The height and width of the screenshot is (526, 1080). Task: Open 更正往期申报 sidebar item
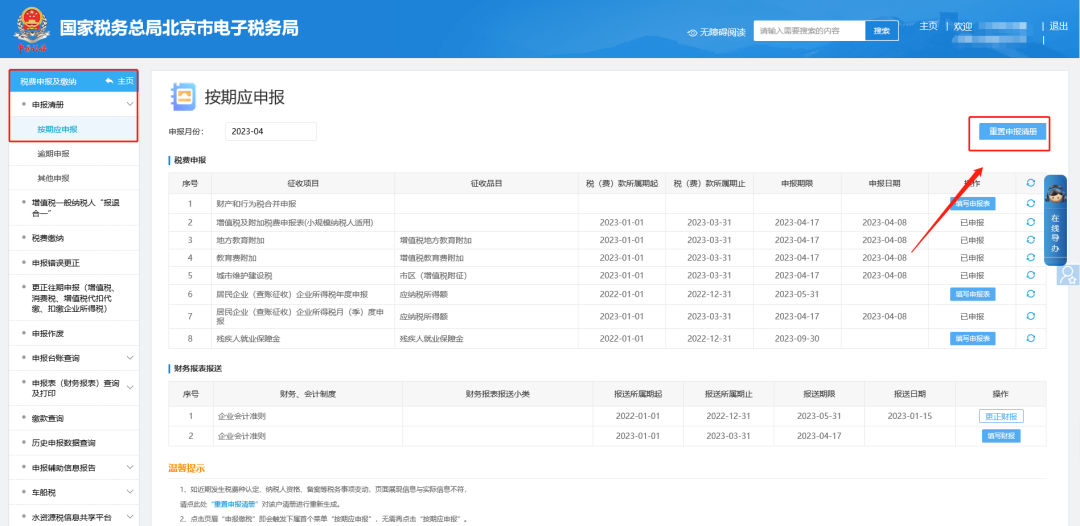click(71, 298)
